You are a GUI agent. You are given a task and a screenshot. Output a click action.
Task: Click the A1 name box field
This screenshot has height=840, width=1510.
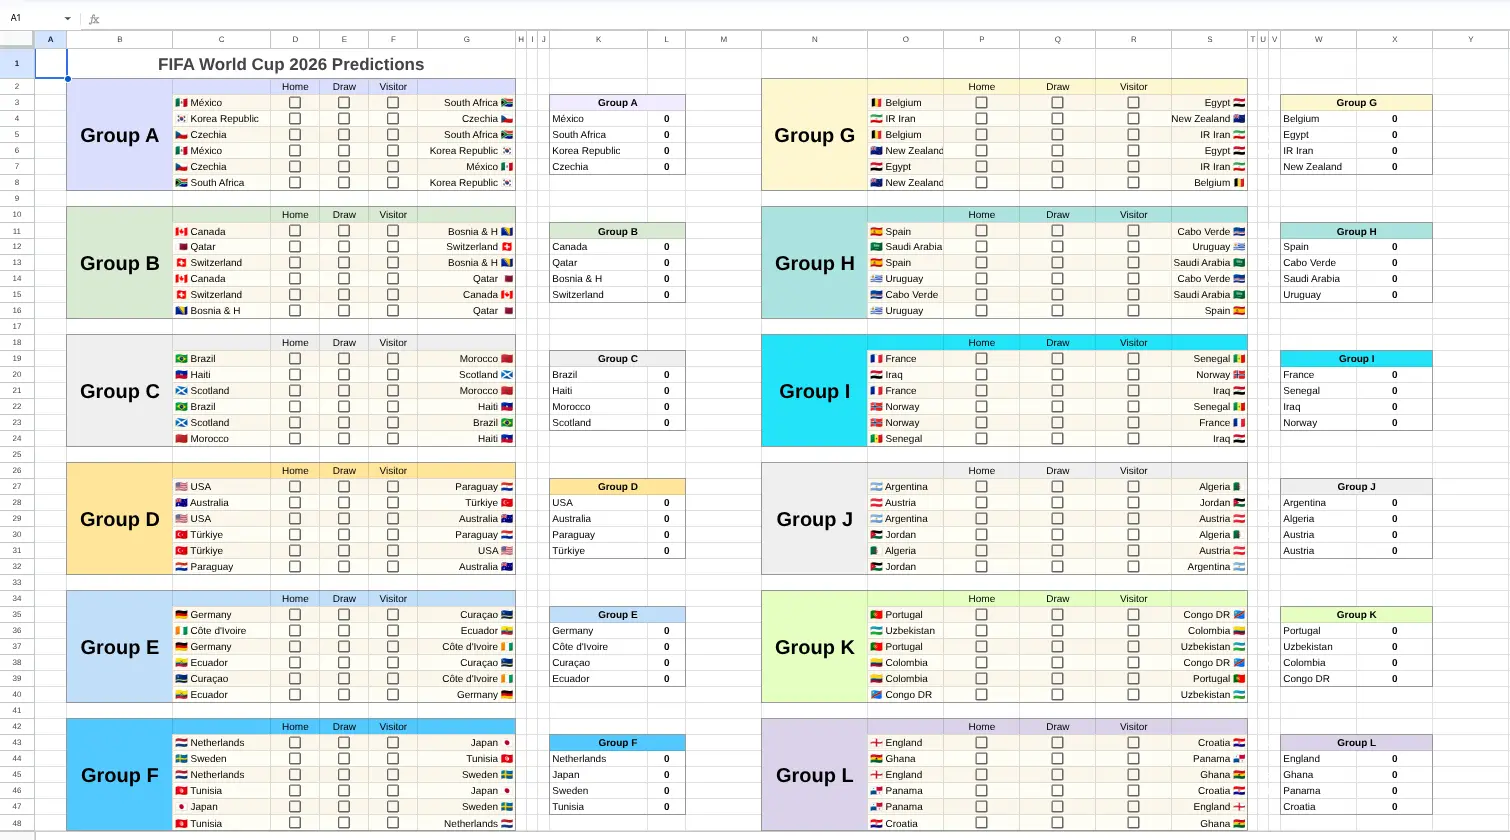pos(33,18)
